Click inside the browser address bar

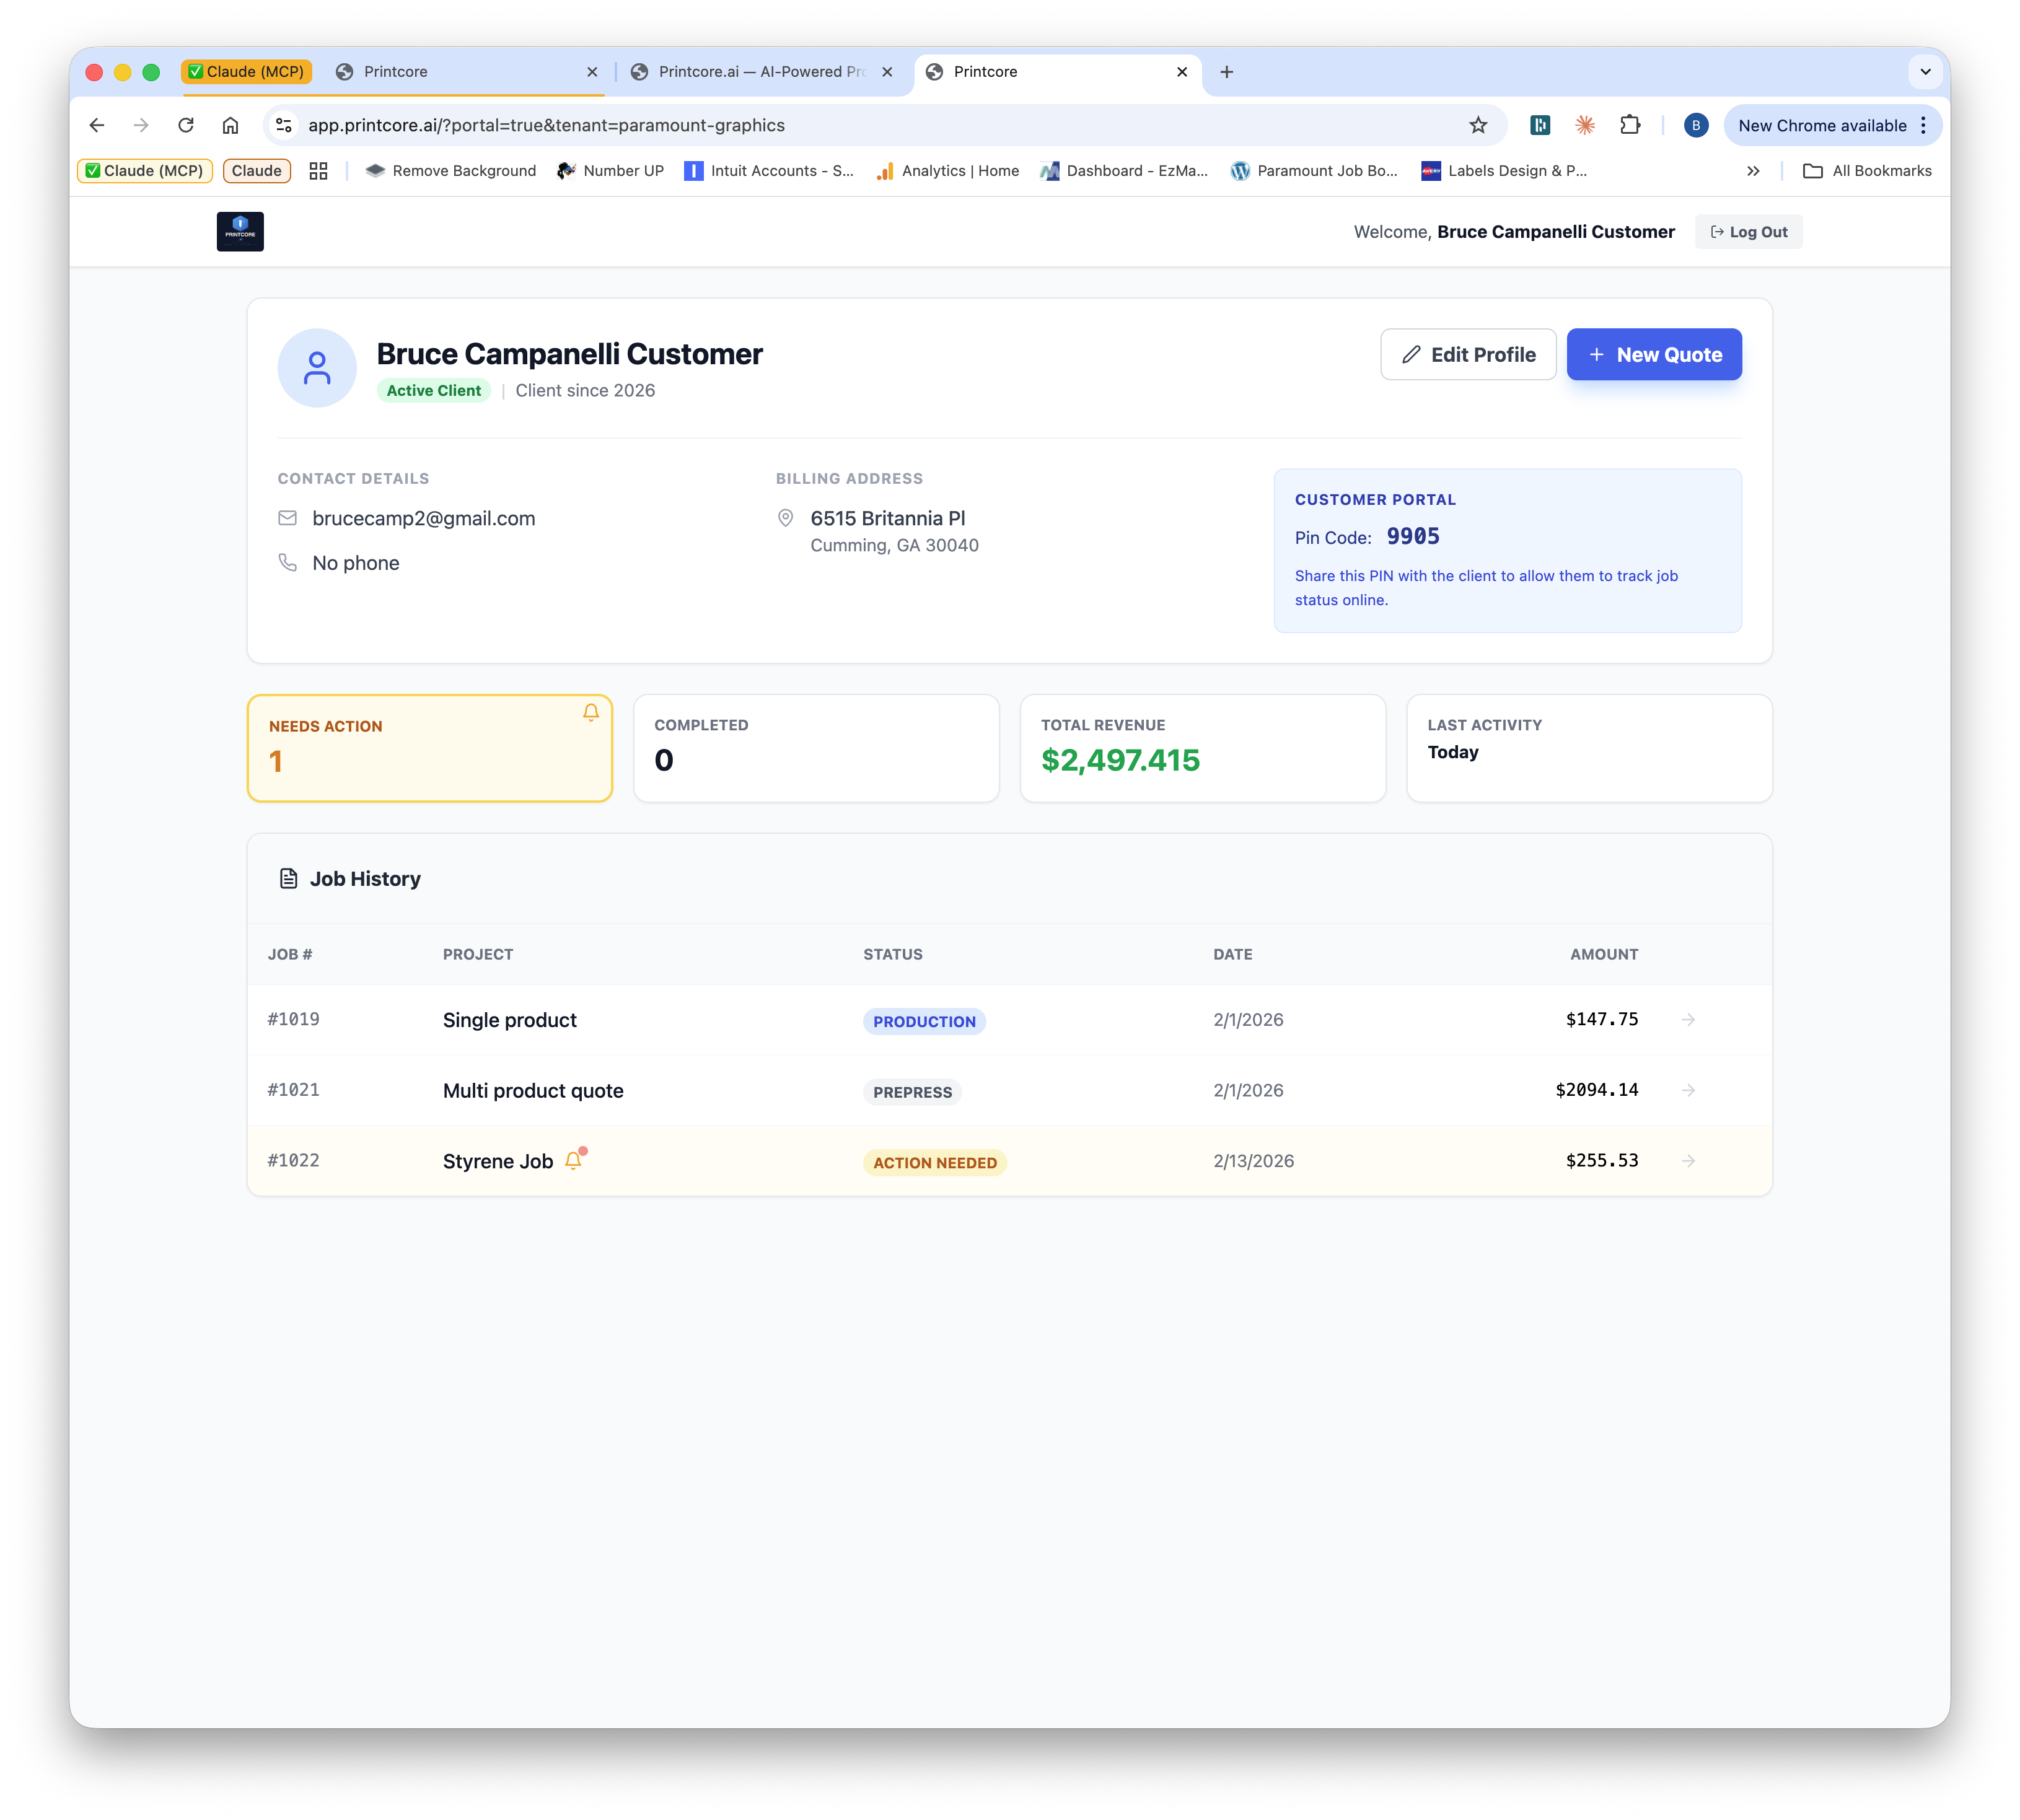(x=700, y=125)
